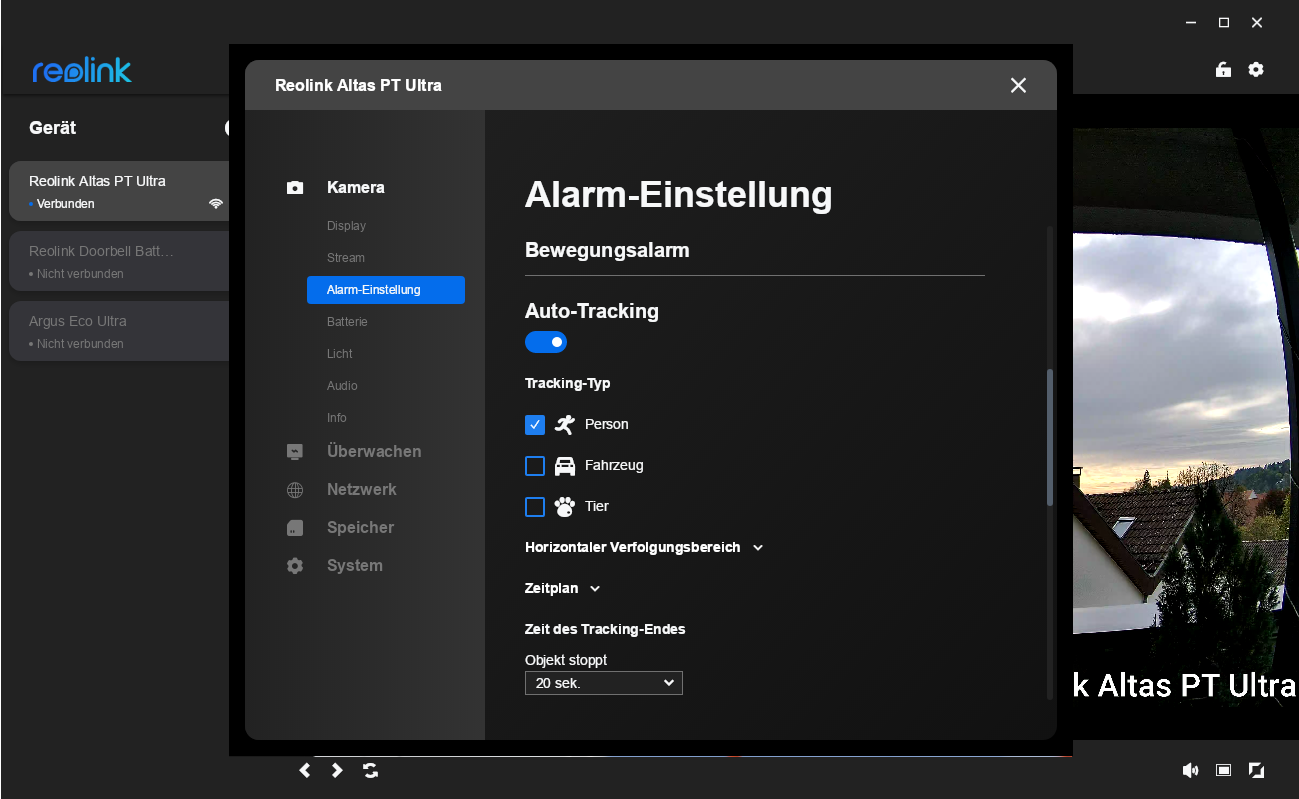This screenshot has width=1299, height=799.
Task: Enable the Fahrzeug tracking checkbox
Action: (x=535, y=466)
